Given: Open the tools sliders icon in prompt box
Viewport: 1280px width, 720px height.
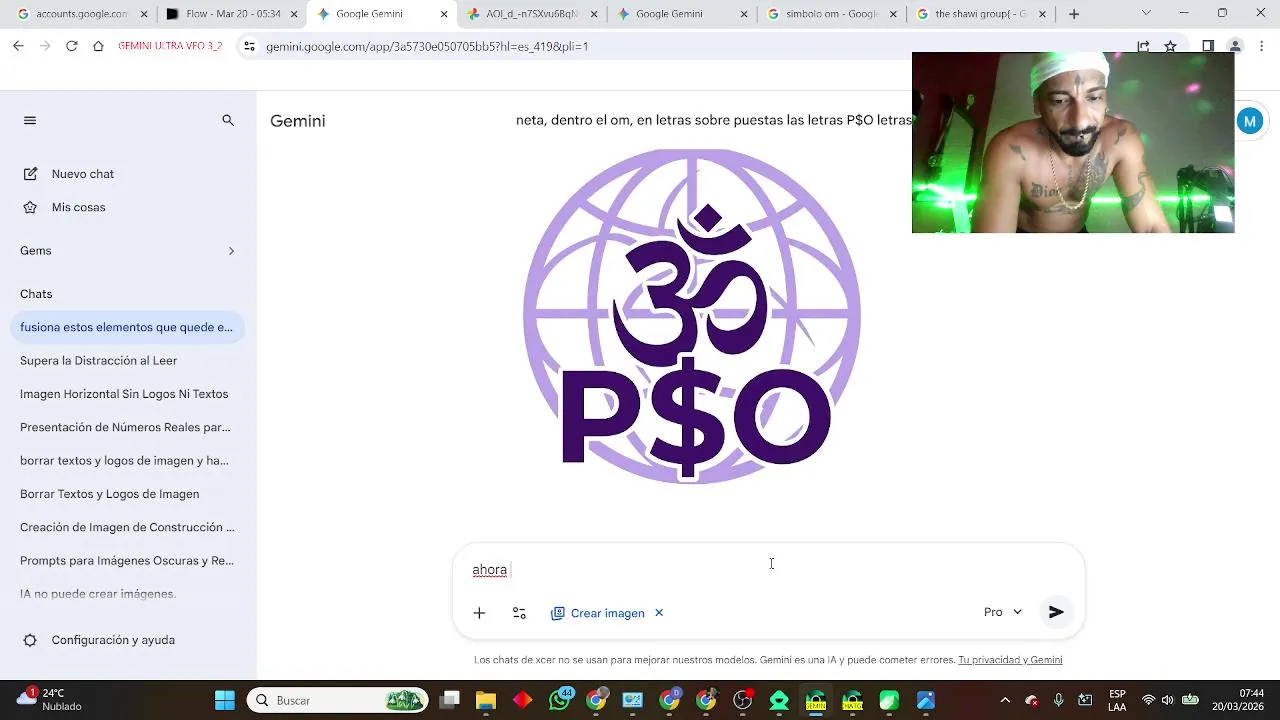Looking at the screenshot, I should 519,613.
